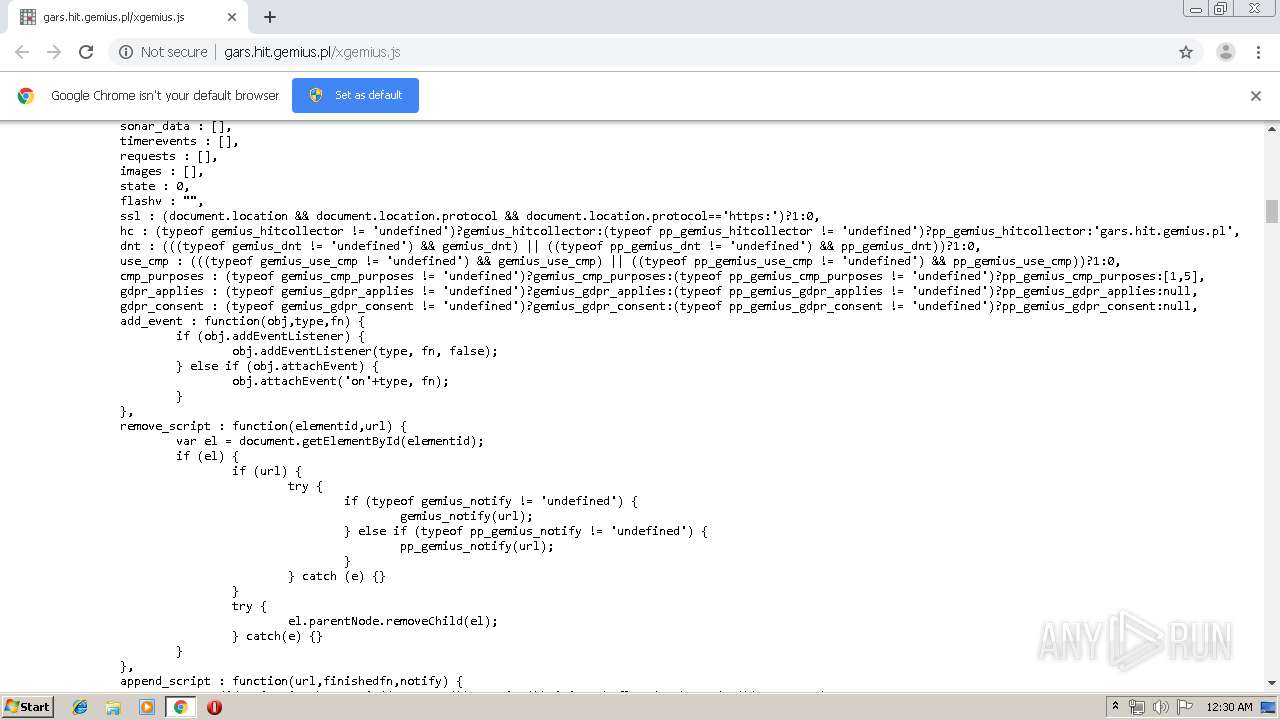The image size is (1280, 720).
Task: Open Windows Explorer folder in taskbar
Action: click(113, 706)
